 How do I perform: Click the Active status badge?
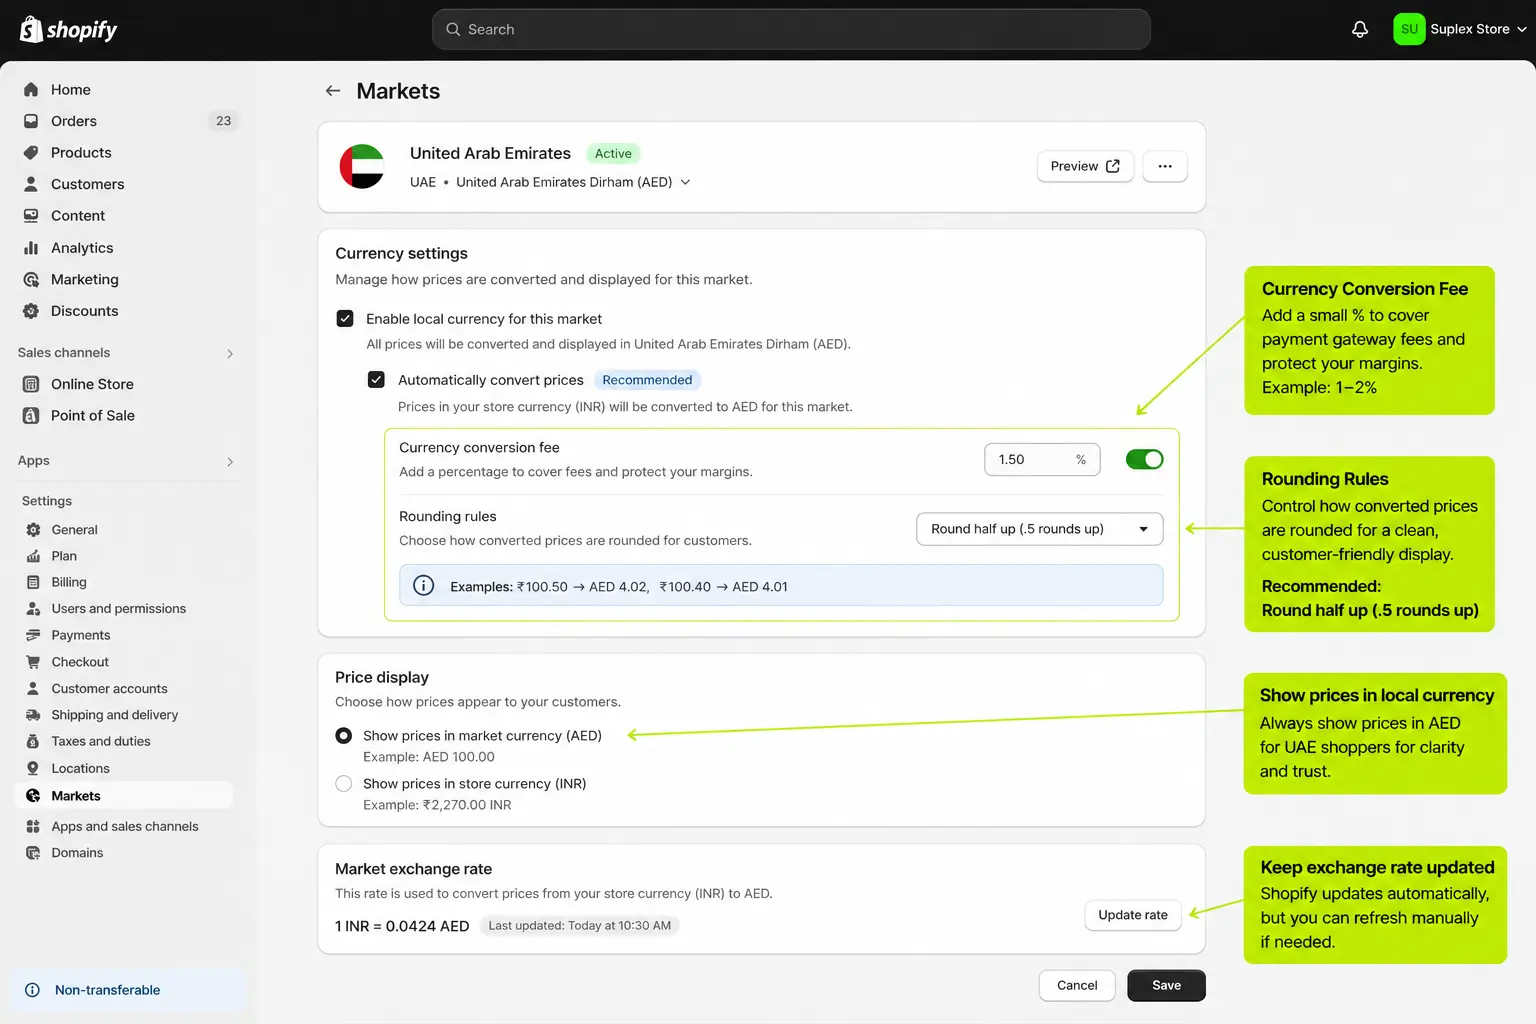[x=613, y=154]
